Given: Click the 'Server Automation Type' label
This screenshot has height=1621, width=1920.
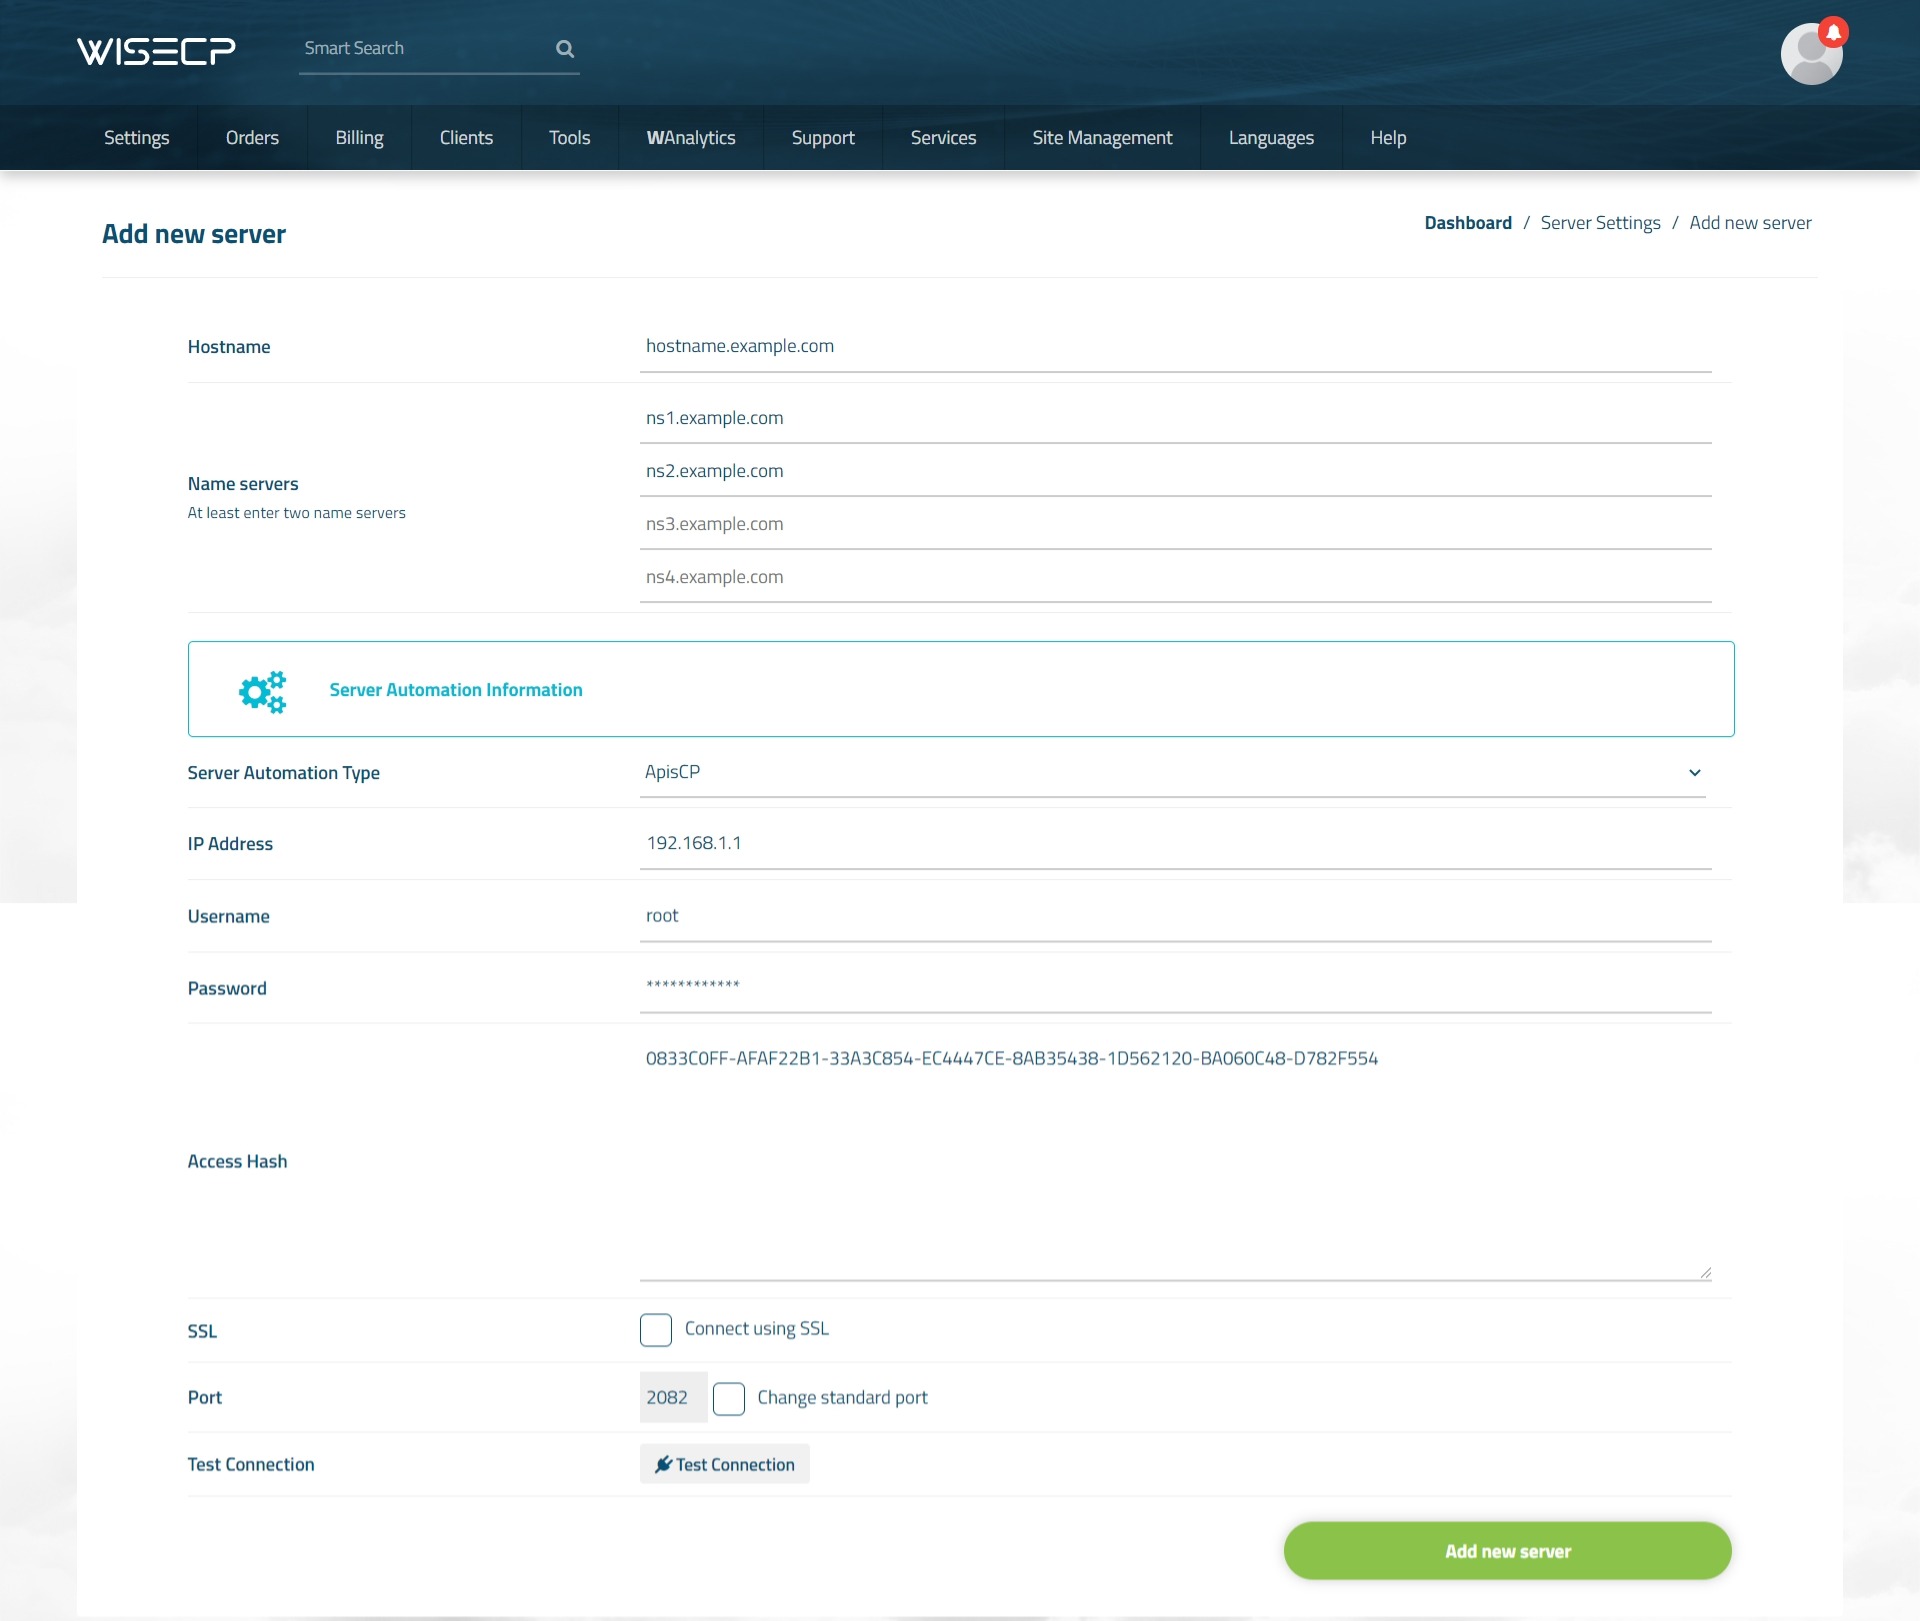Looking at the screenshot, I should 284,773.
